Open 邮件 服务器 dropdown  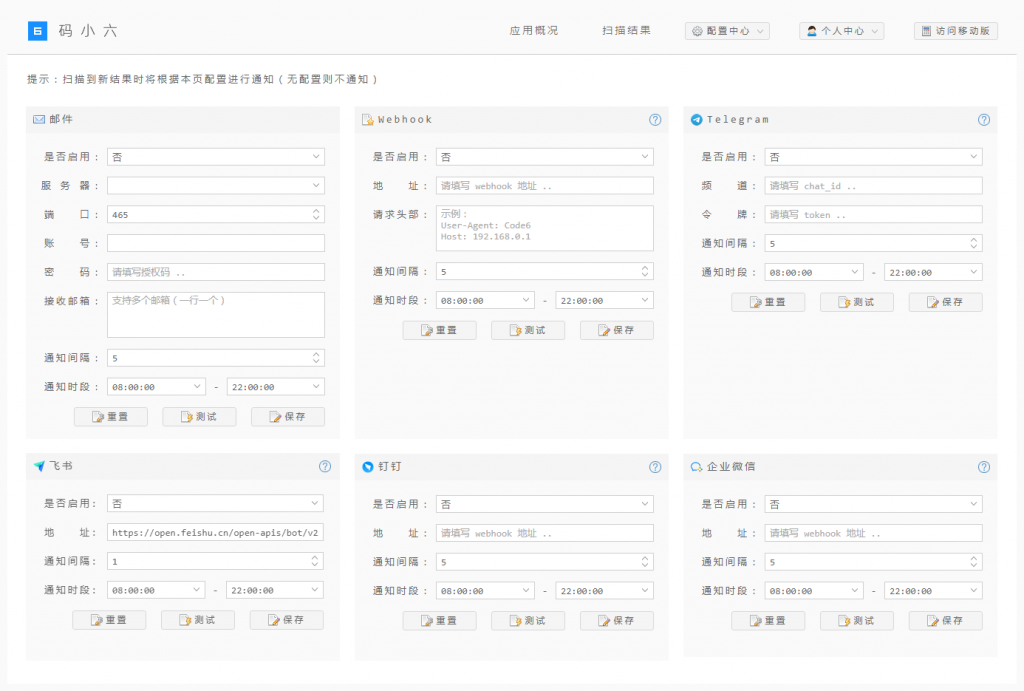tap(216, 185)
